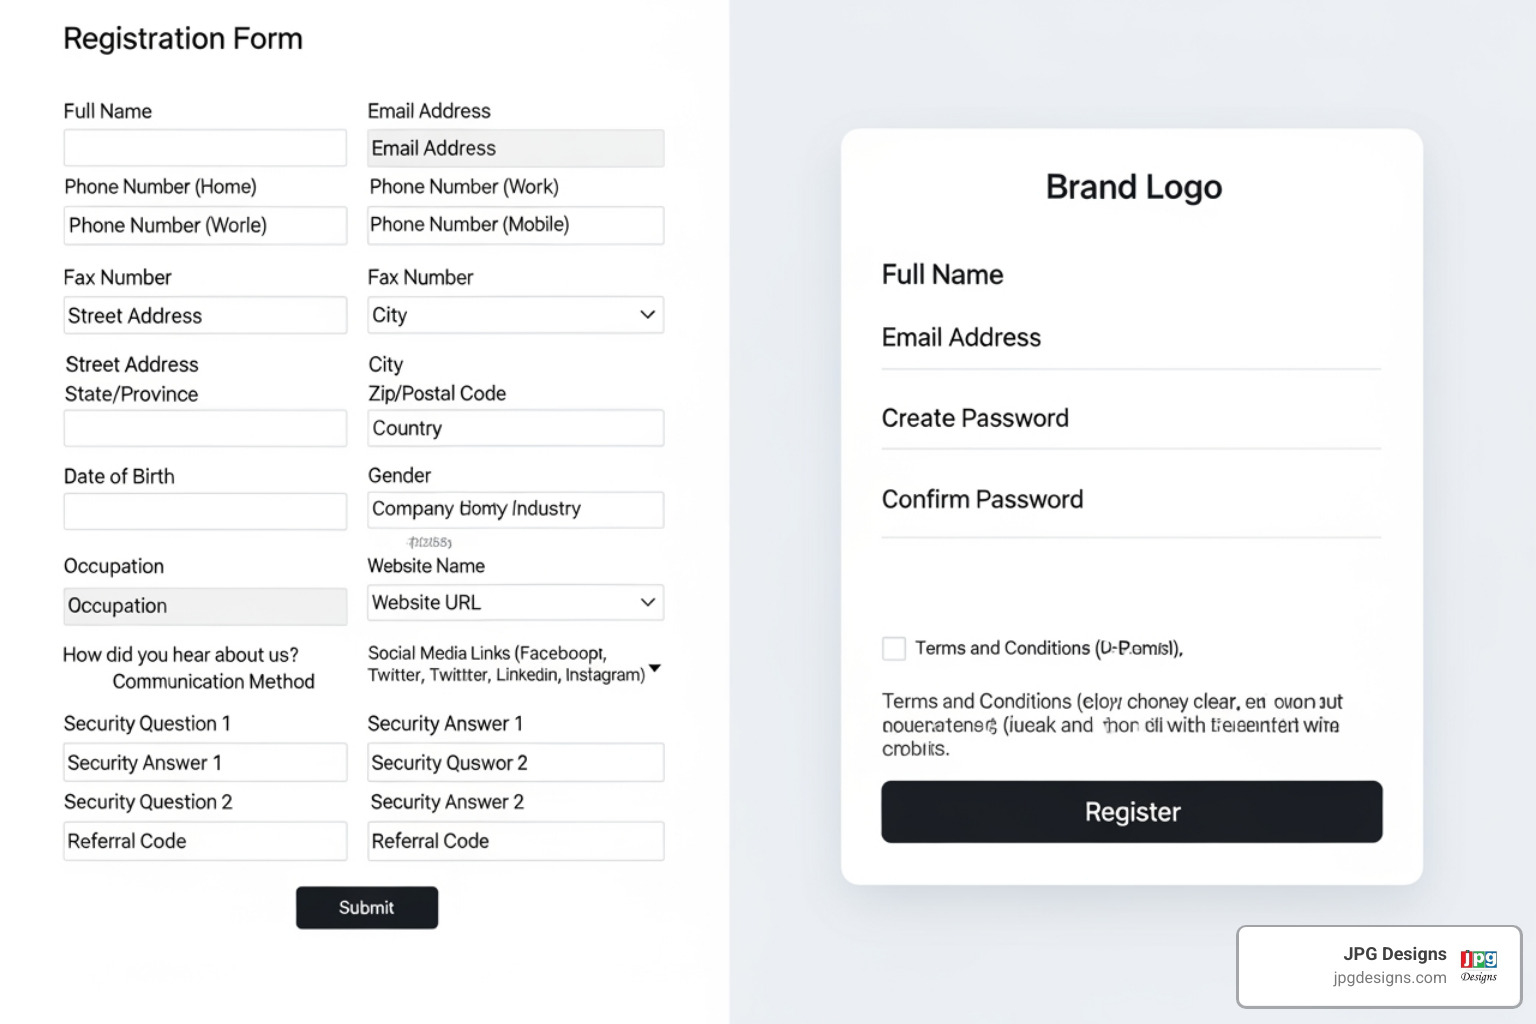The height and width of the screenshot is (1024, 1536).
Task: Click the Country input field
Action: (x=515, y=427)
